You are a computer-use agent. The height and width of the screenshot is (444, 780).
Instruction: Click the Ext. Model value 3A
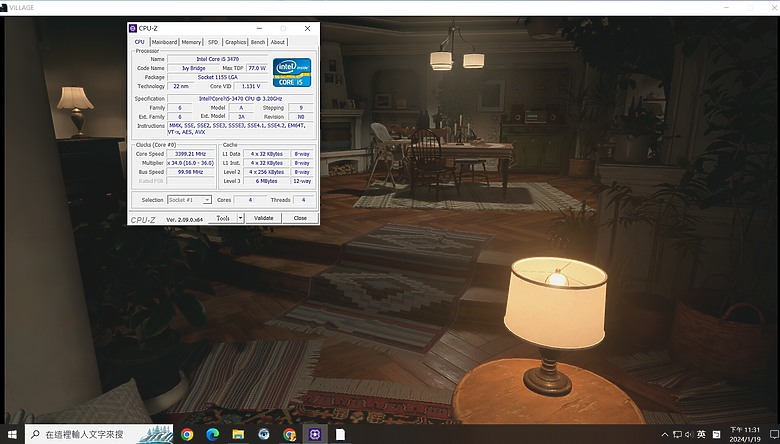241,117
